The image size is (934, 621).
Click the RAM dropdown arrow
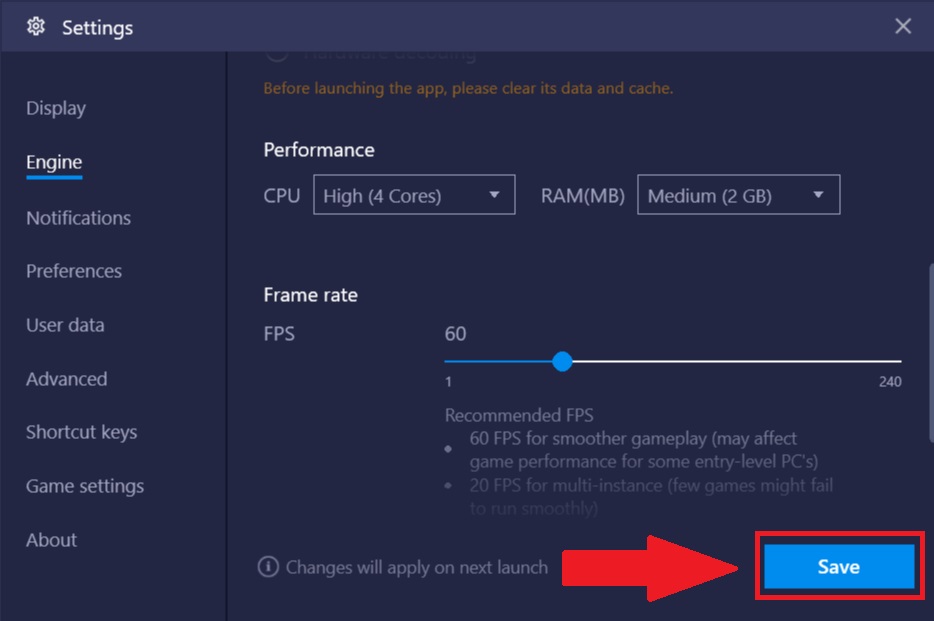[818, 195]
